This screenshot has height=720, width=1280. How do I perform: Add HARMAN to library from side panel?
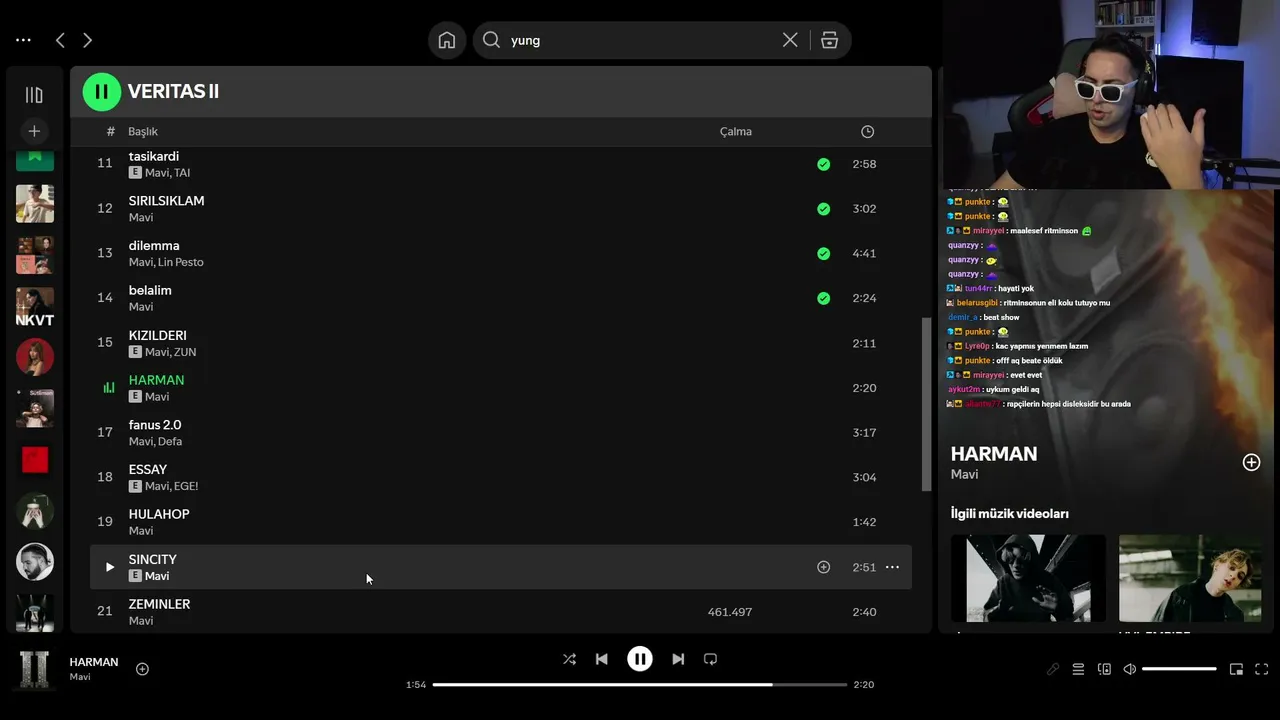coord(1251,462)
